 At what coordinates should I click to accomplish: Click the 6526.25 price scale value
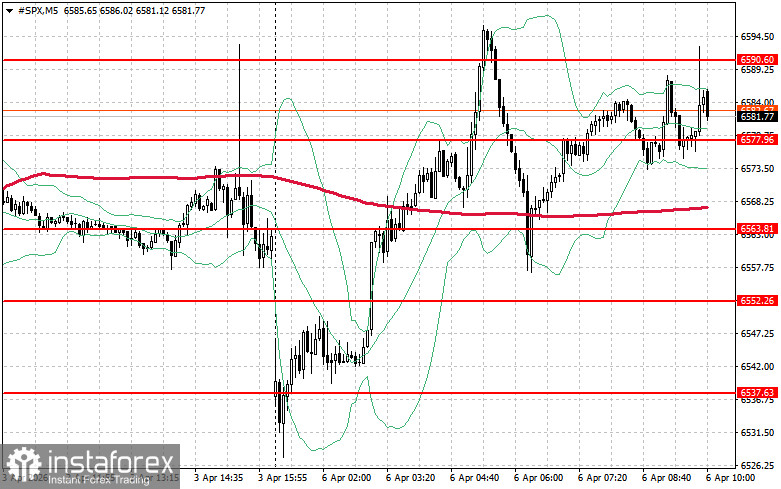click(757, 466)
